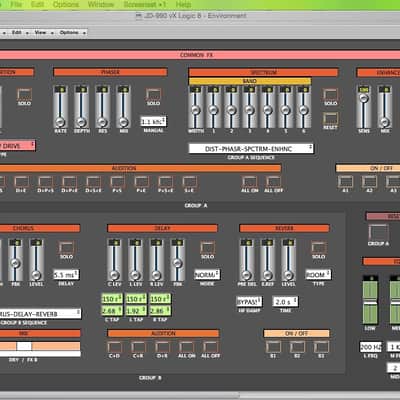400x400 pixels.
Task: Open the Delay MODE dropdown
Action: 207,275
